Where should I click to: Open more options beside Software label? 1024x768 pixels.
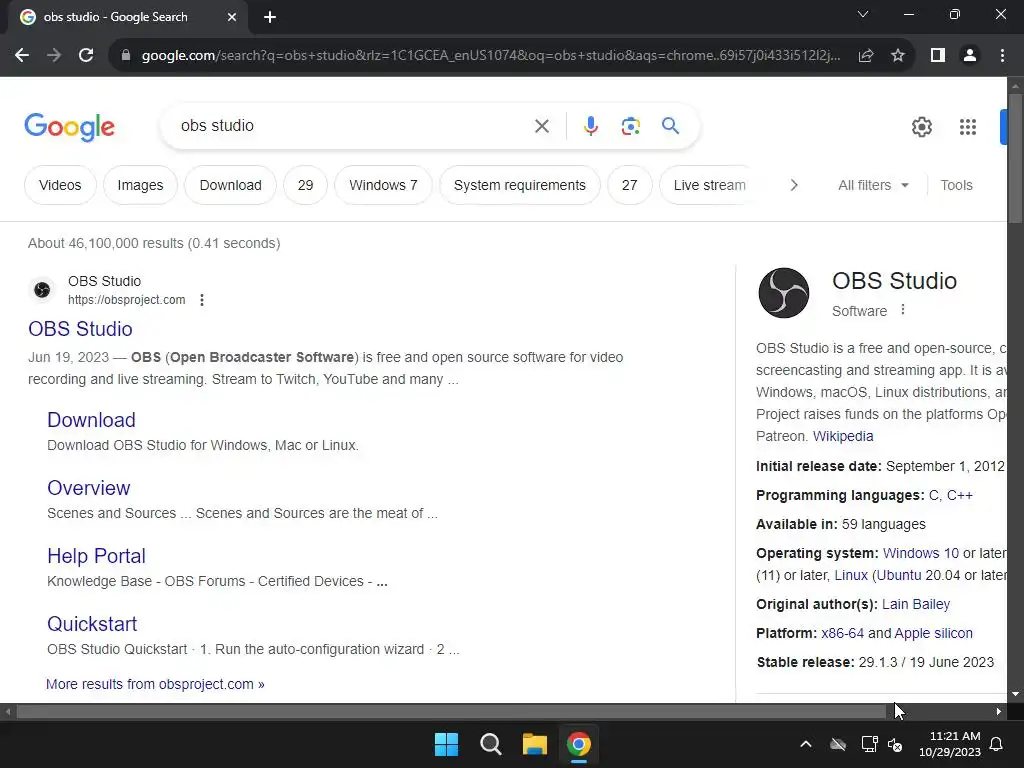pos(903,310)
